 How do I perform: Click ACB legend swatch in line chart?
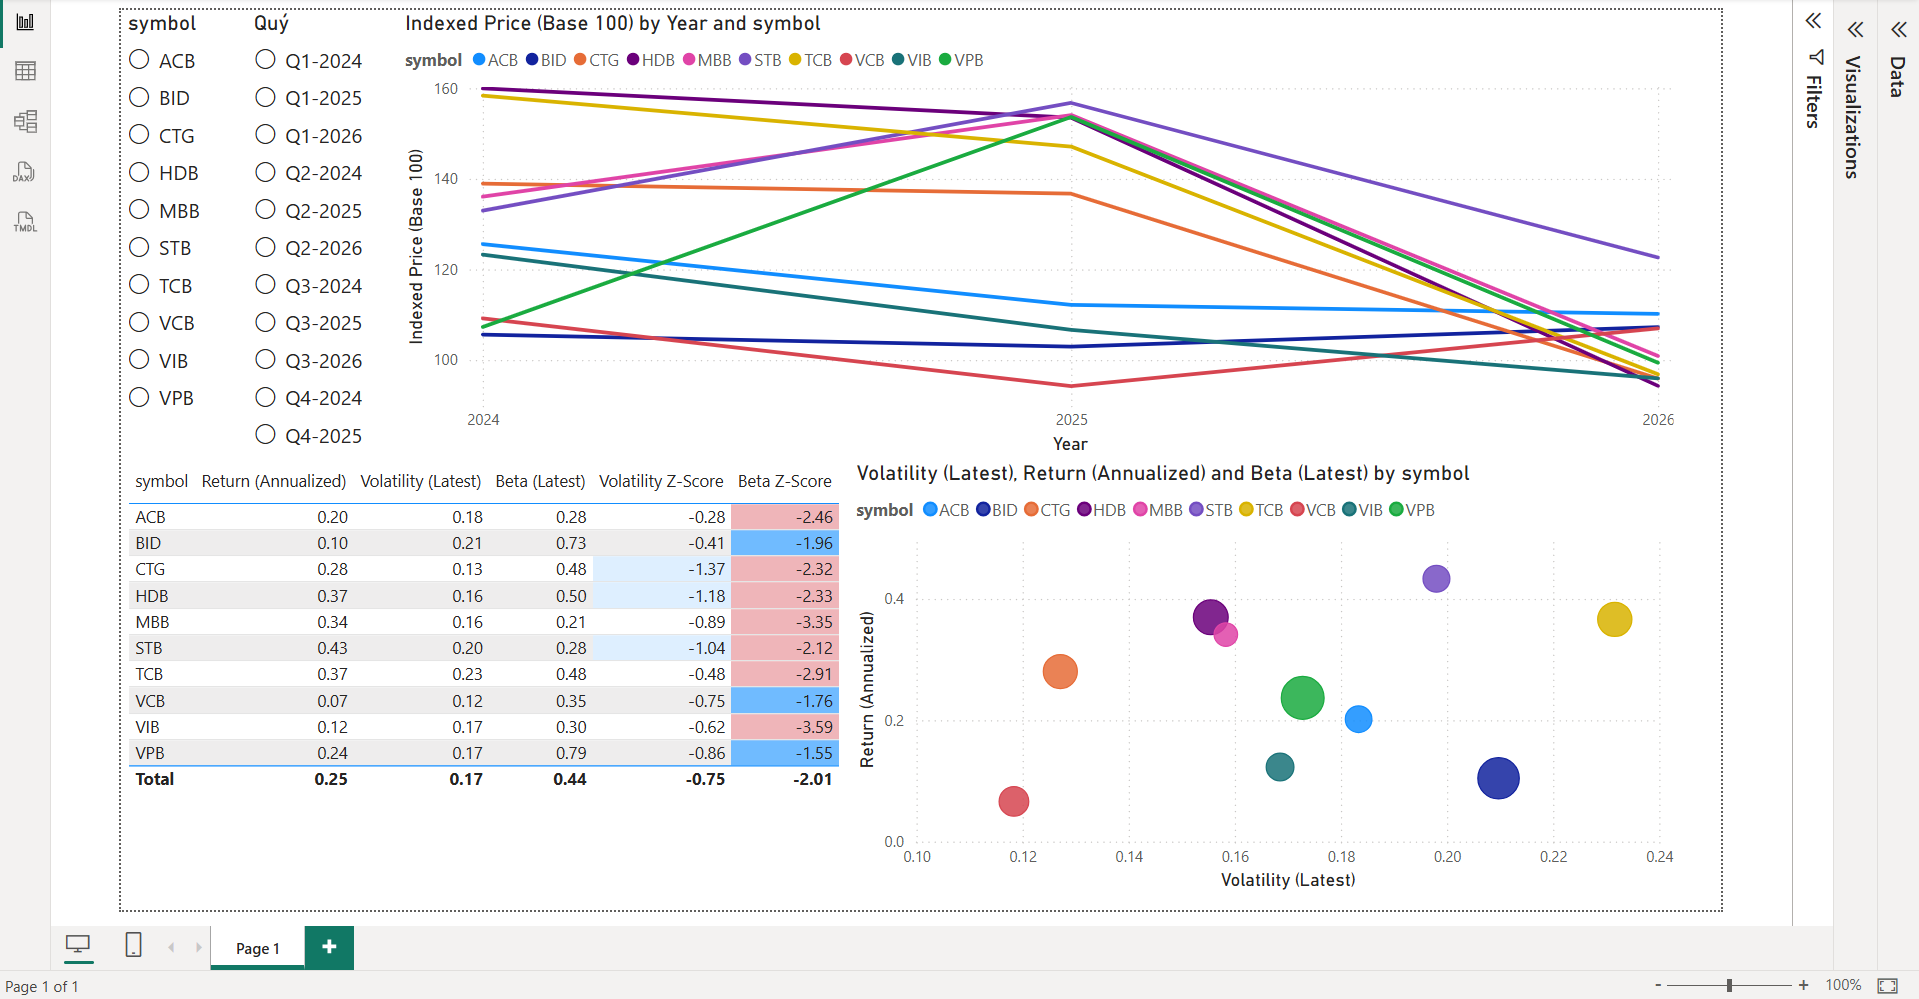tap(479, 60)
